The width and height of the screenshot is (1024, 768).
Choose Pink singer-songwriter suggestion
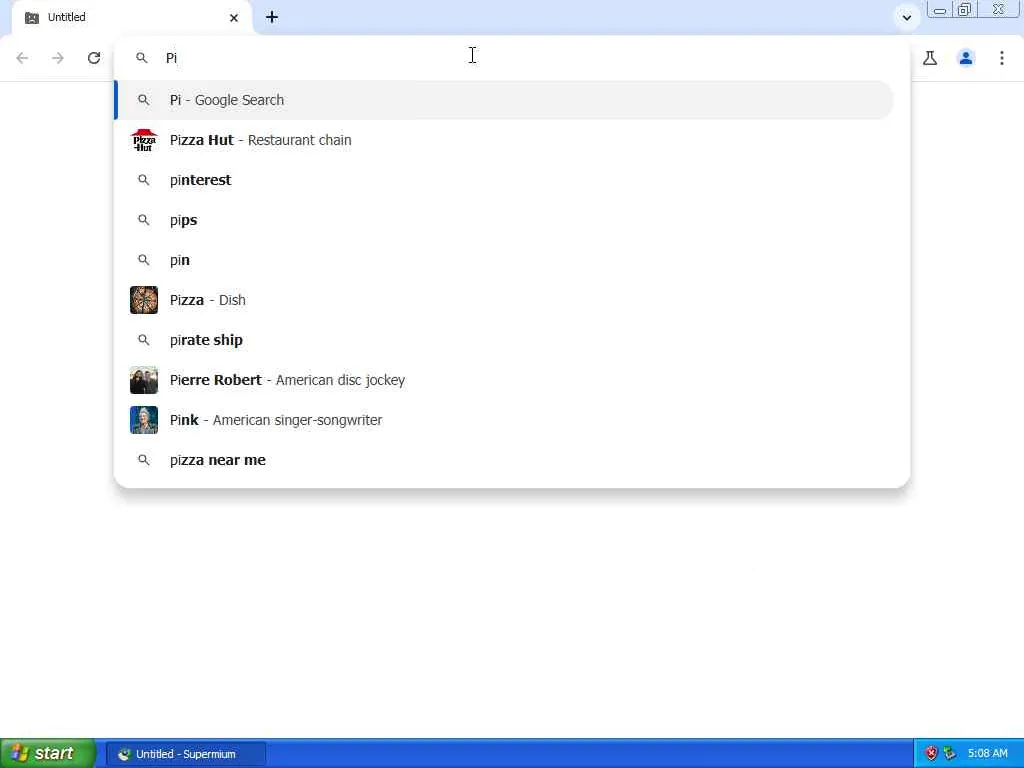coord(504,420)
